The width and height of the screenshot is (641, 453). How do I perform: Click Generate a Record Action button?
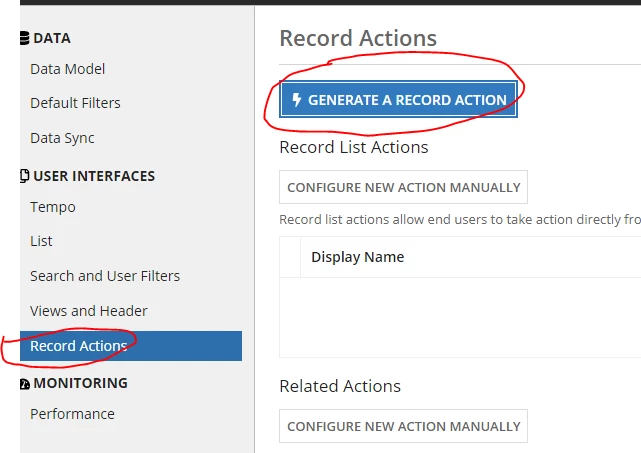399,99
